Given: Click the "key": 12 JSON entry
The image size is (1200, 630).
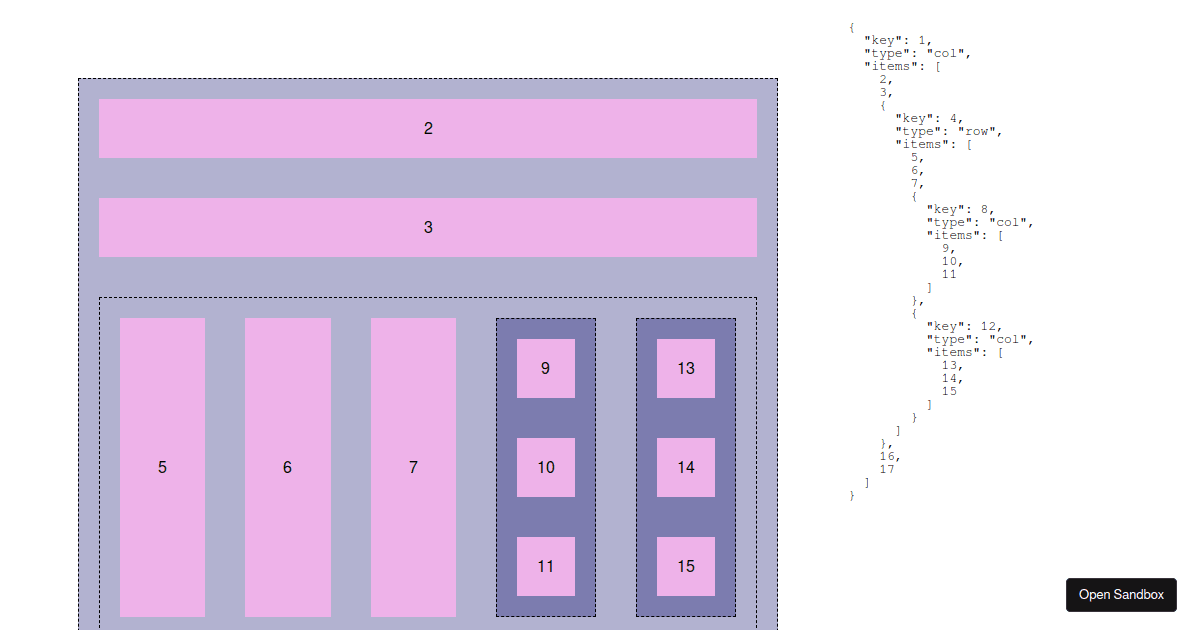Looking at the screenshot, I should (964, 326).
